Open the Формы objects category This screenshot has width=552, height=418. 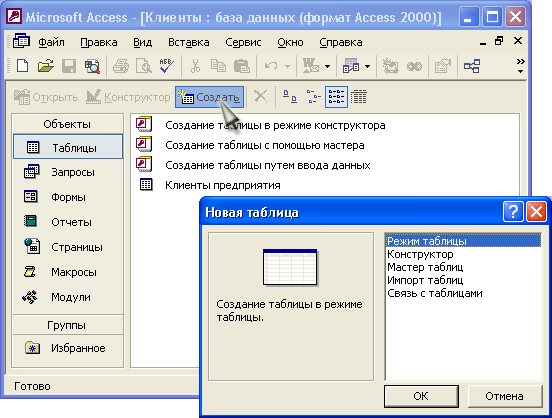pos(68,197)
